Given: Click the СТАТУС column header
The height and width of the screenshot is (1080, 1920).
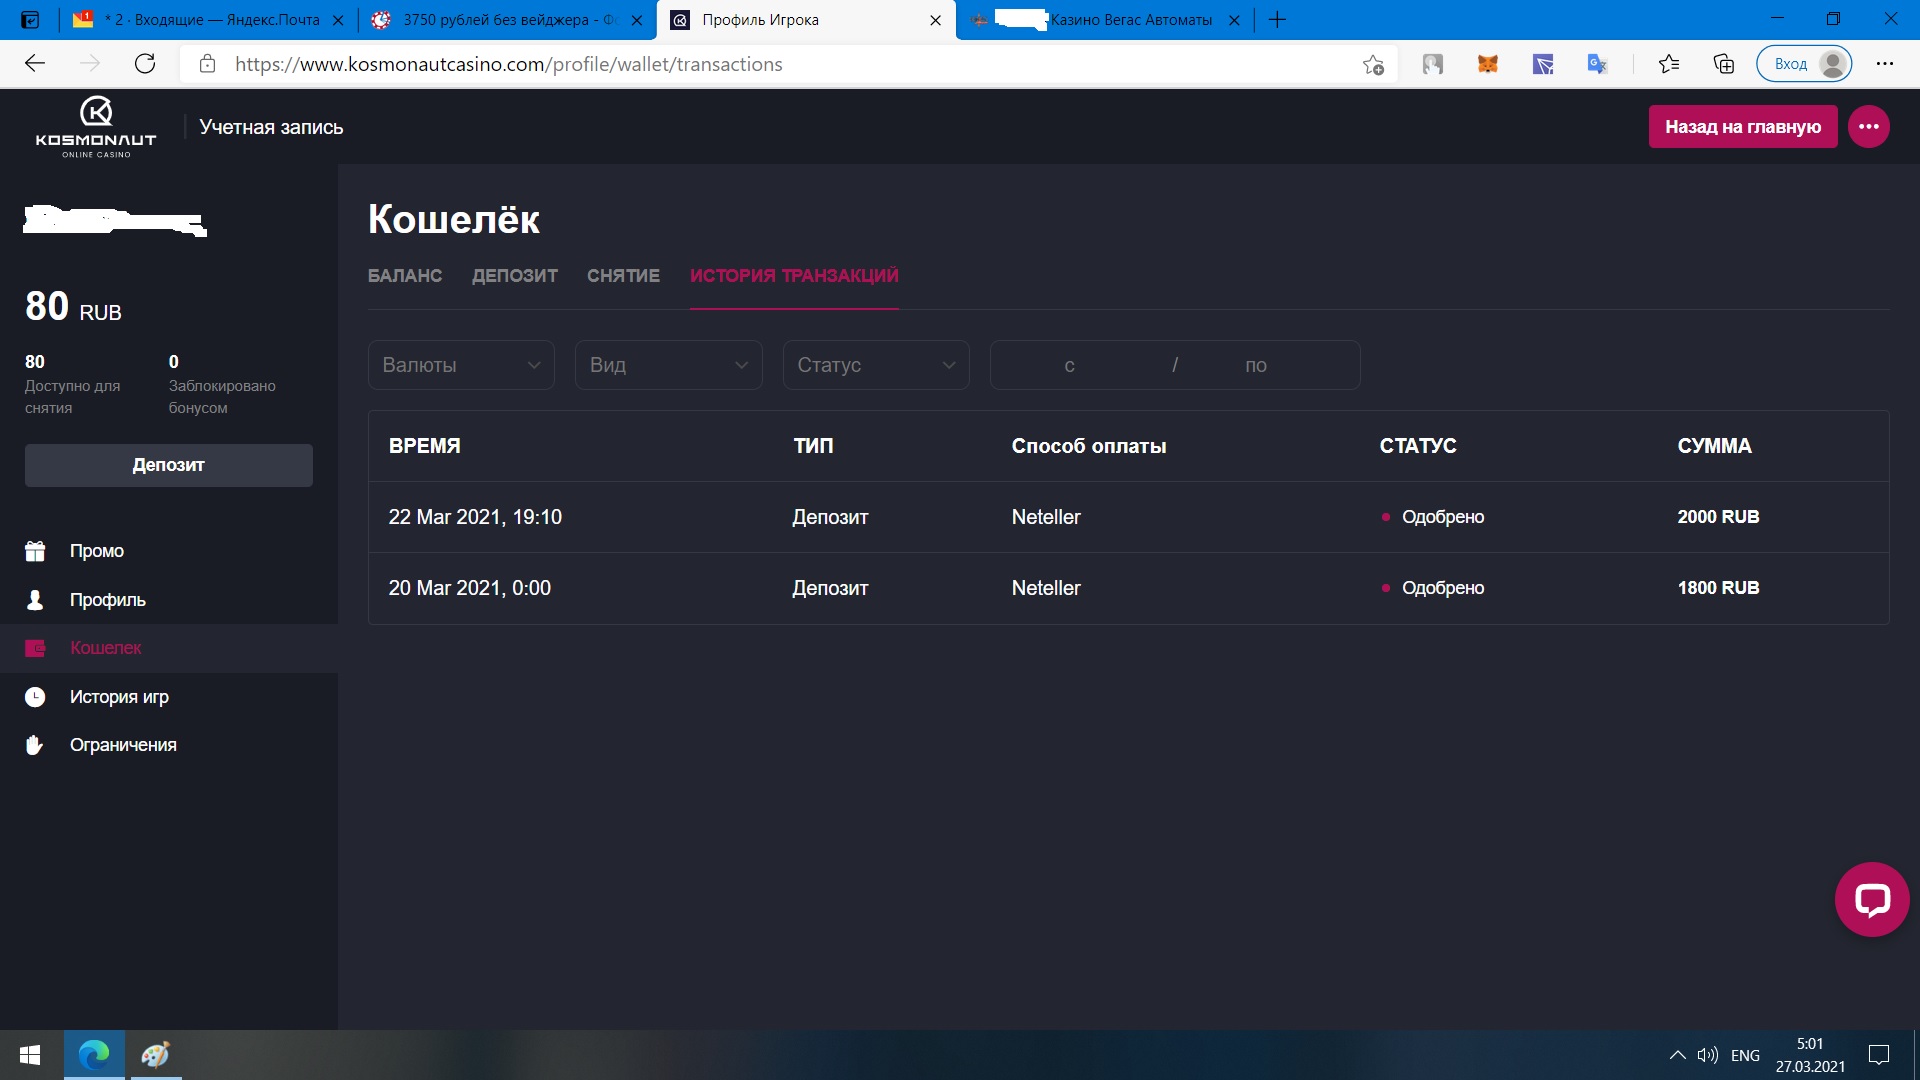Looking at the screenshot, I should [1418, 446].
